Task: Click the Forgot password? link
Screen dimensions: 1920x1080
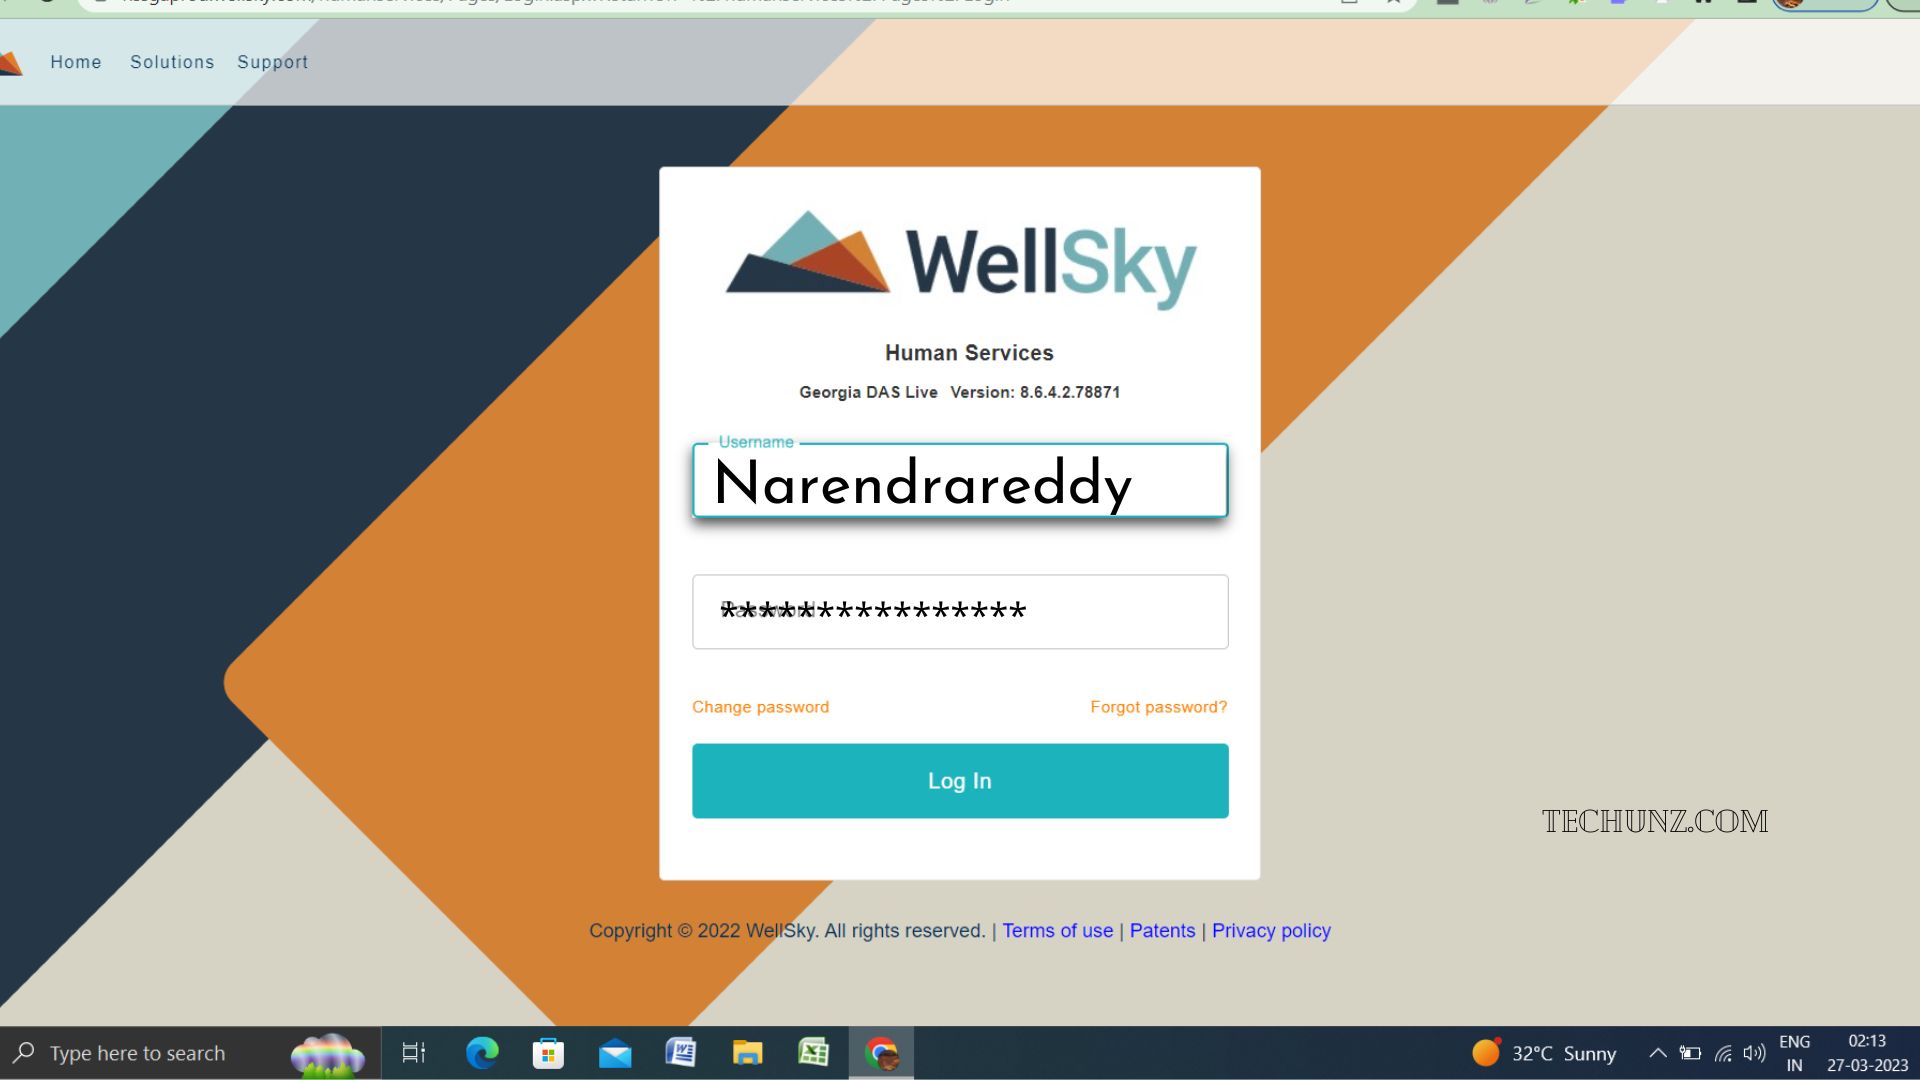Action: 1158,707
